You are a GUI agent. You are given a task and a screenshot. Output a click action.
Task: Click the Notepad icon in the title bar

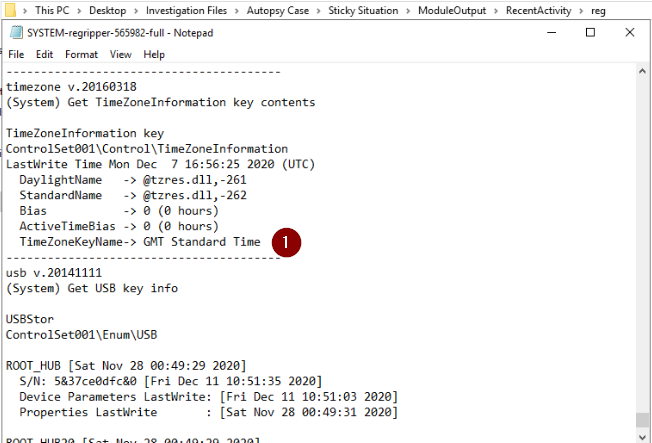[x=15, y=33]
